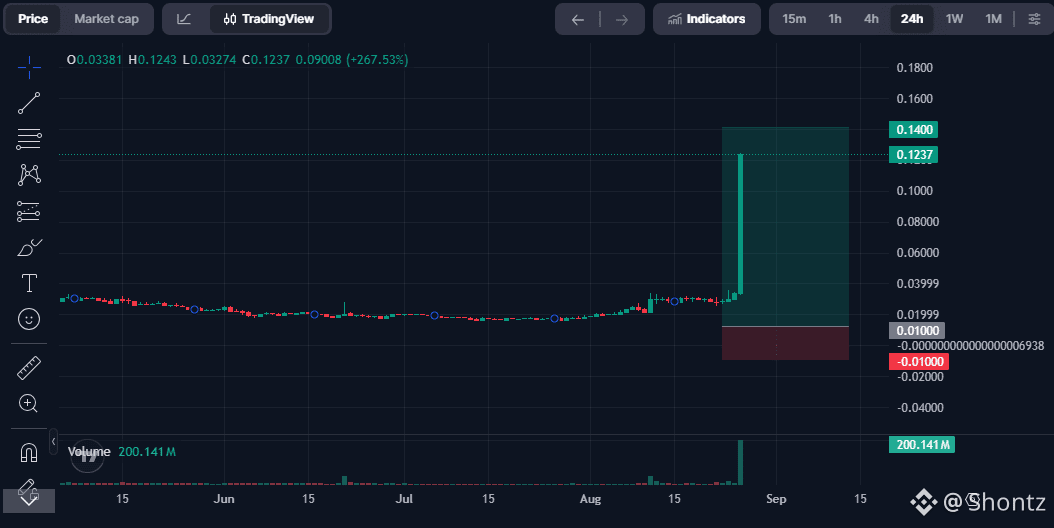
Task: Click the 0.1237 current price label
Action: pyautogui.click(x=913, y=155)
